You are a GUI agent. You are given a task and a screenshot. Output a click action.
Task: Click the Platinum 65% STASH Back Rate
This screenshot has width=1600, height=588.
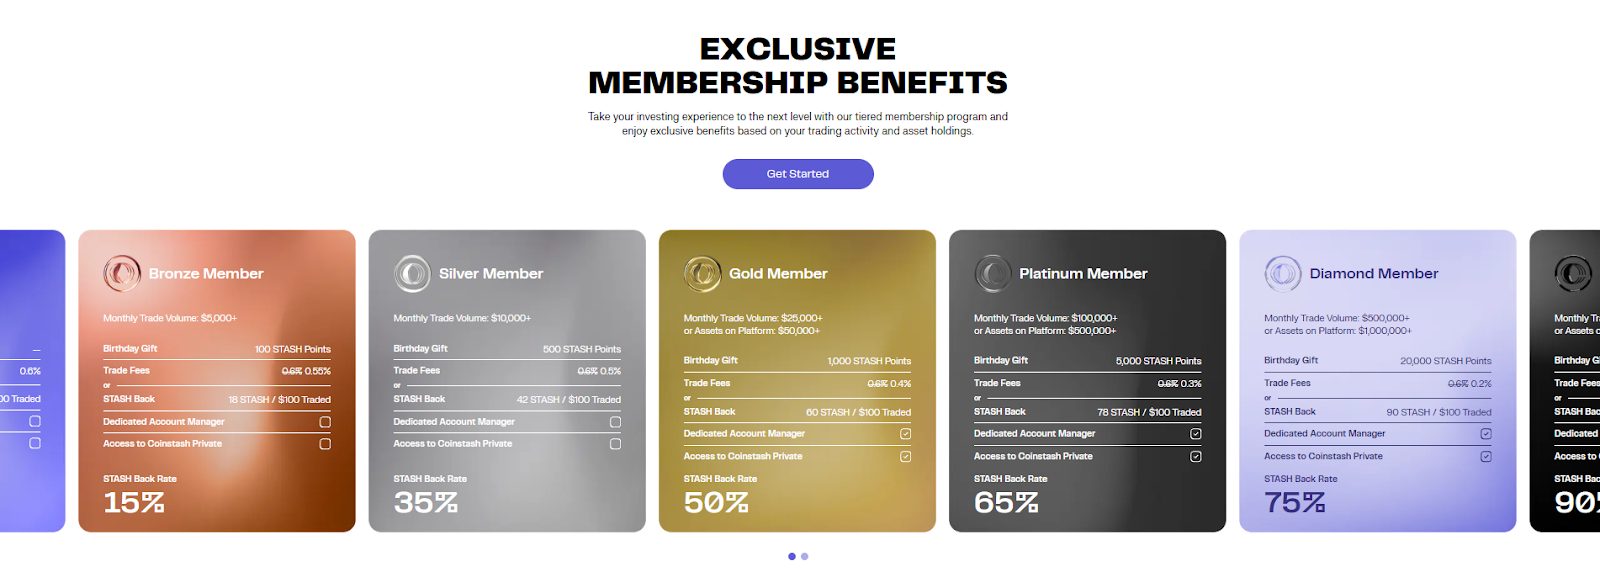click(1006, 502)
